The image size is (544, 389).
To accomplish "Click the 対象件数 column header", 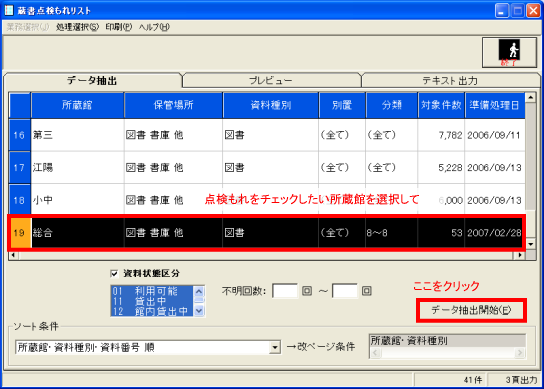I will point(441,105).
